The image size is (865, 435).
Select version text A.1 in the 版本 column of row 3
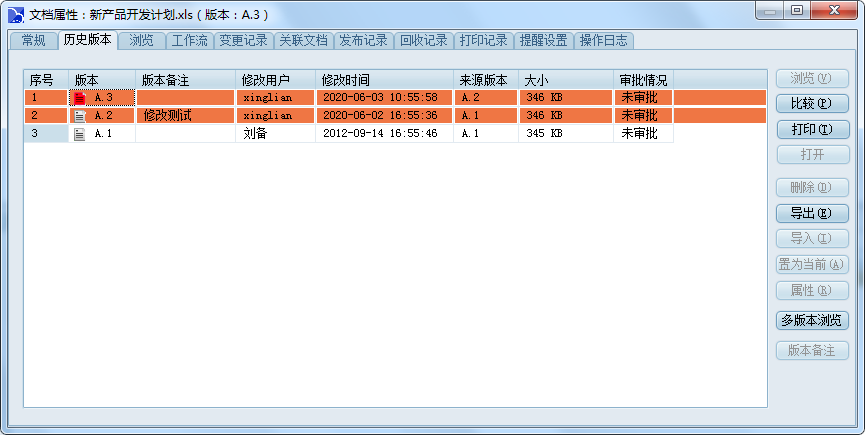click(103, 133)
